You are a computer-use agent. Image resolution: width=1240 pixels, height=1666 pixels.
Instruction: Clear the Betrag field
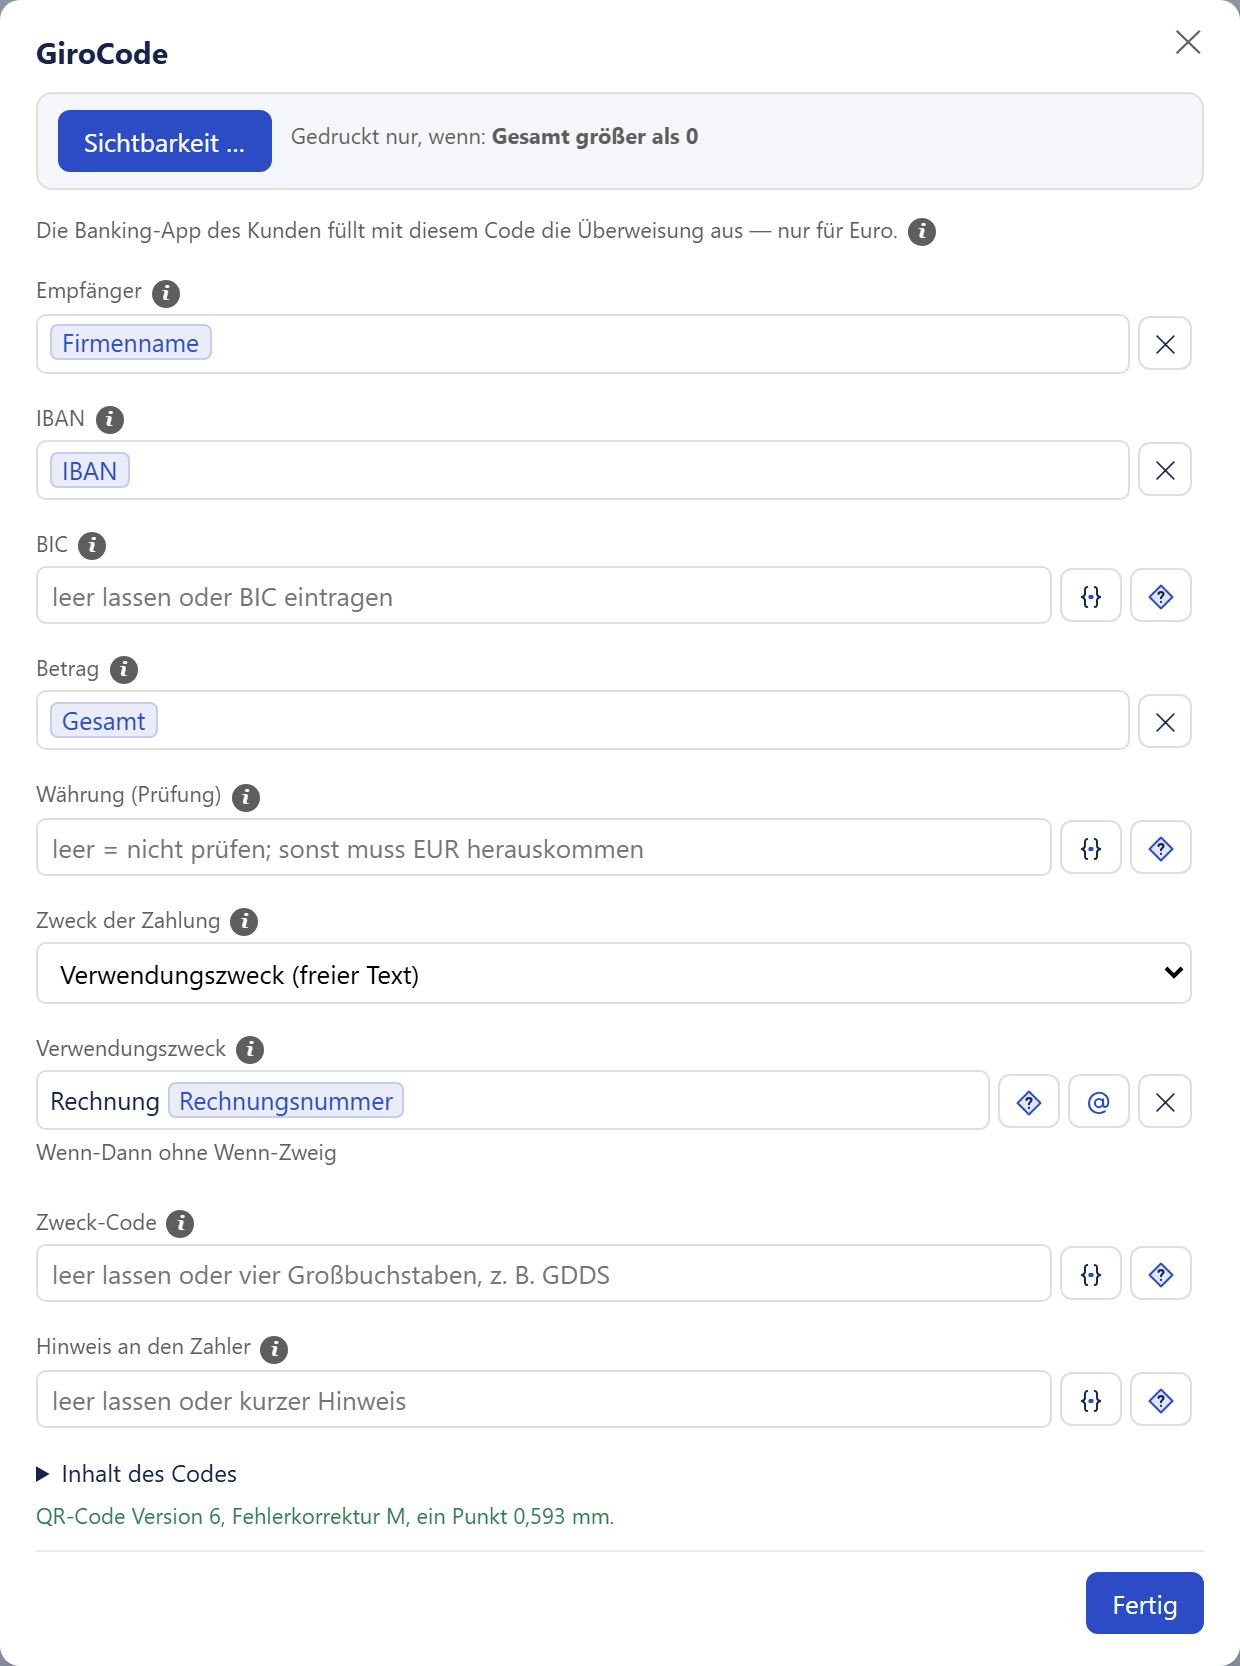pyautogui.click(x=1165, y=722)
